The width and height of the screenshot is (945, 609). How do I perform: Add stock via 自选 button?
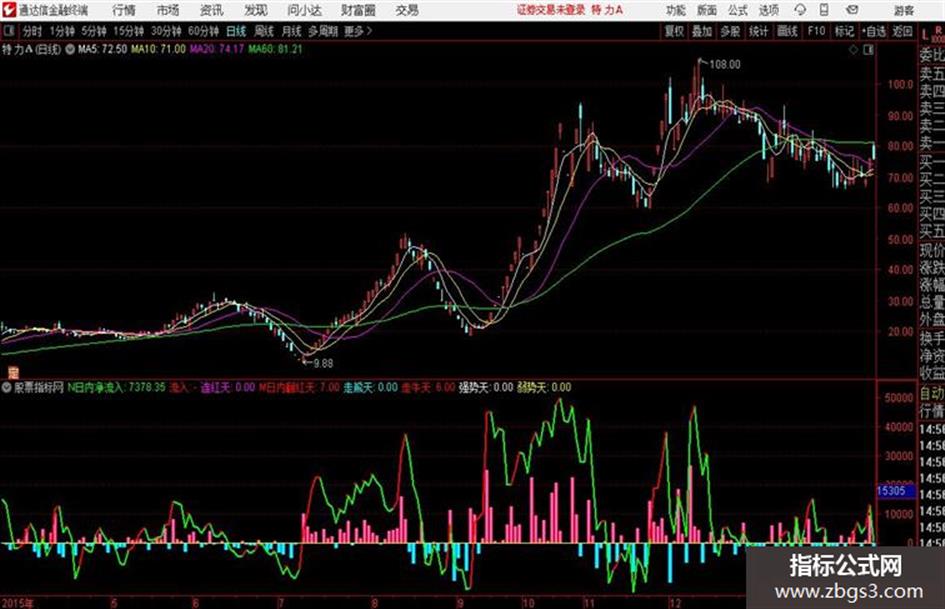pyautogui.click(x=874, y=31)
